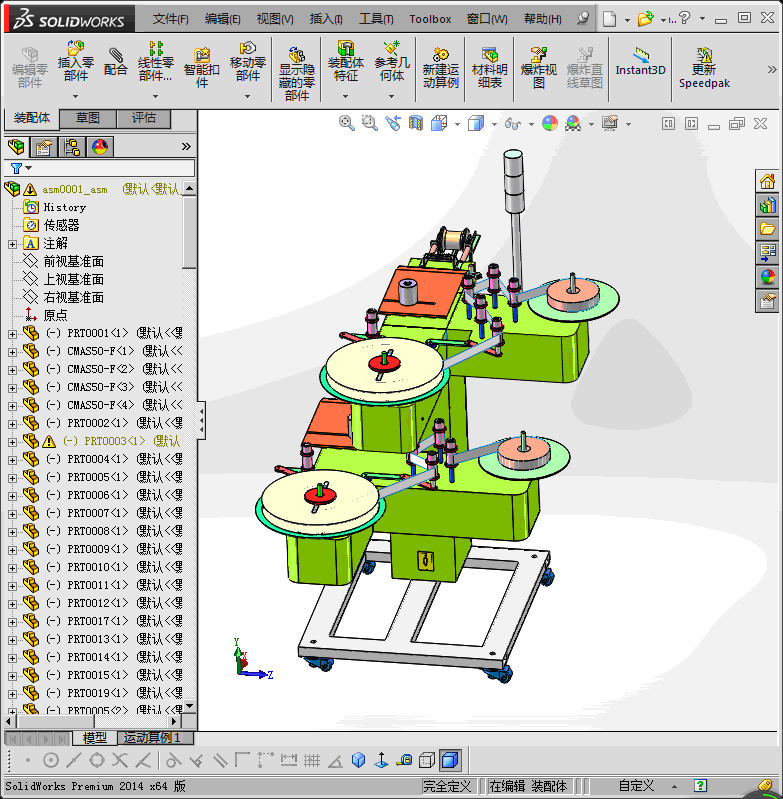Switch to Sketch (草图) tab
Viewport: 783px width, 799px height.
(x=88, y=118)
